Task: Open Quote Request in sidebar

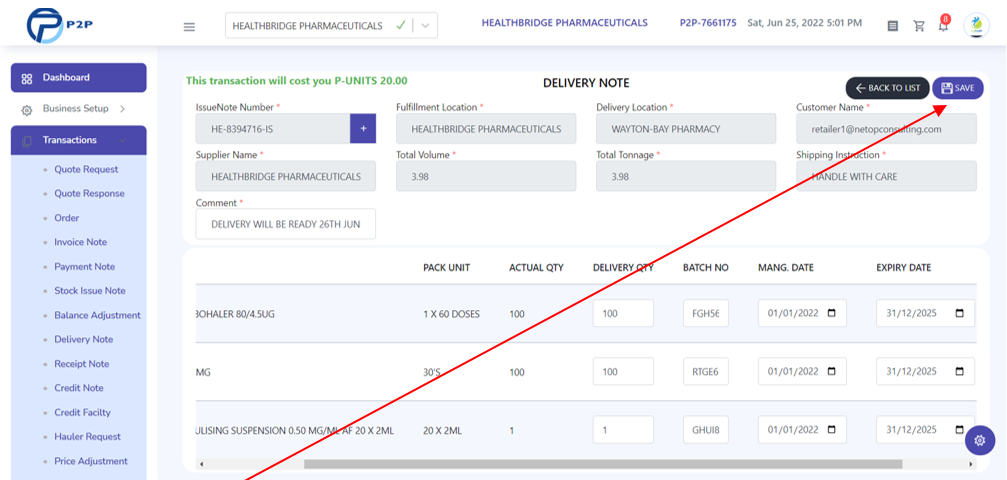Action: (x=86, y=170)
